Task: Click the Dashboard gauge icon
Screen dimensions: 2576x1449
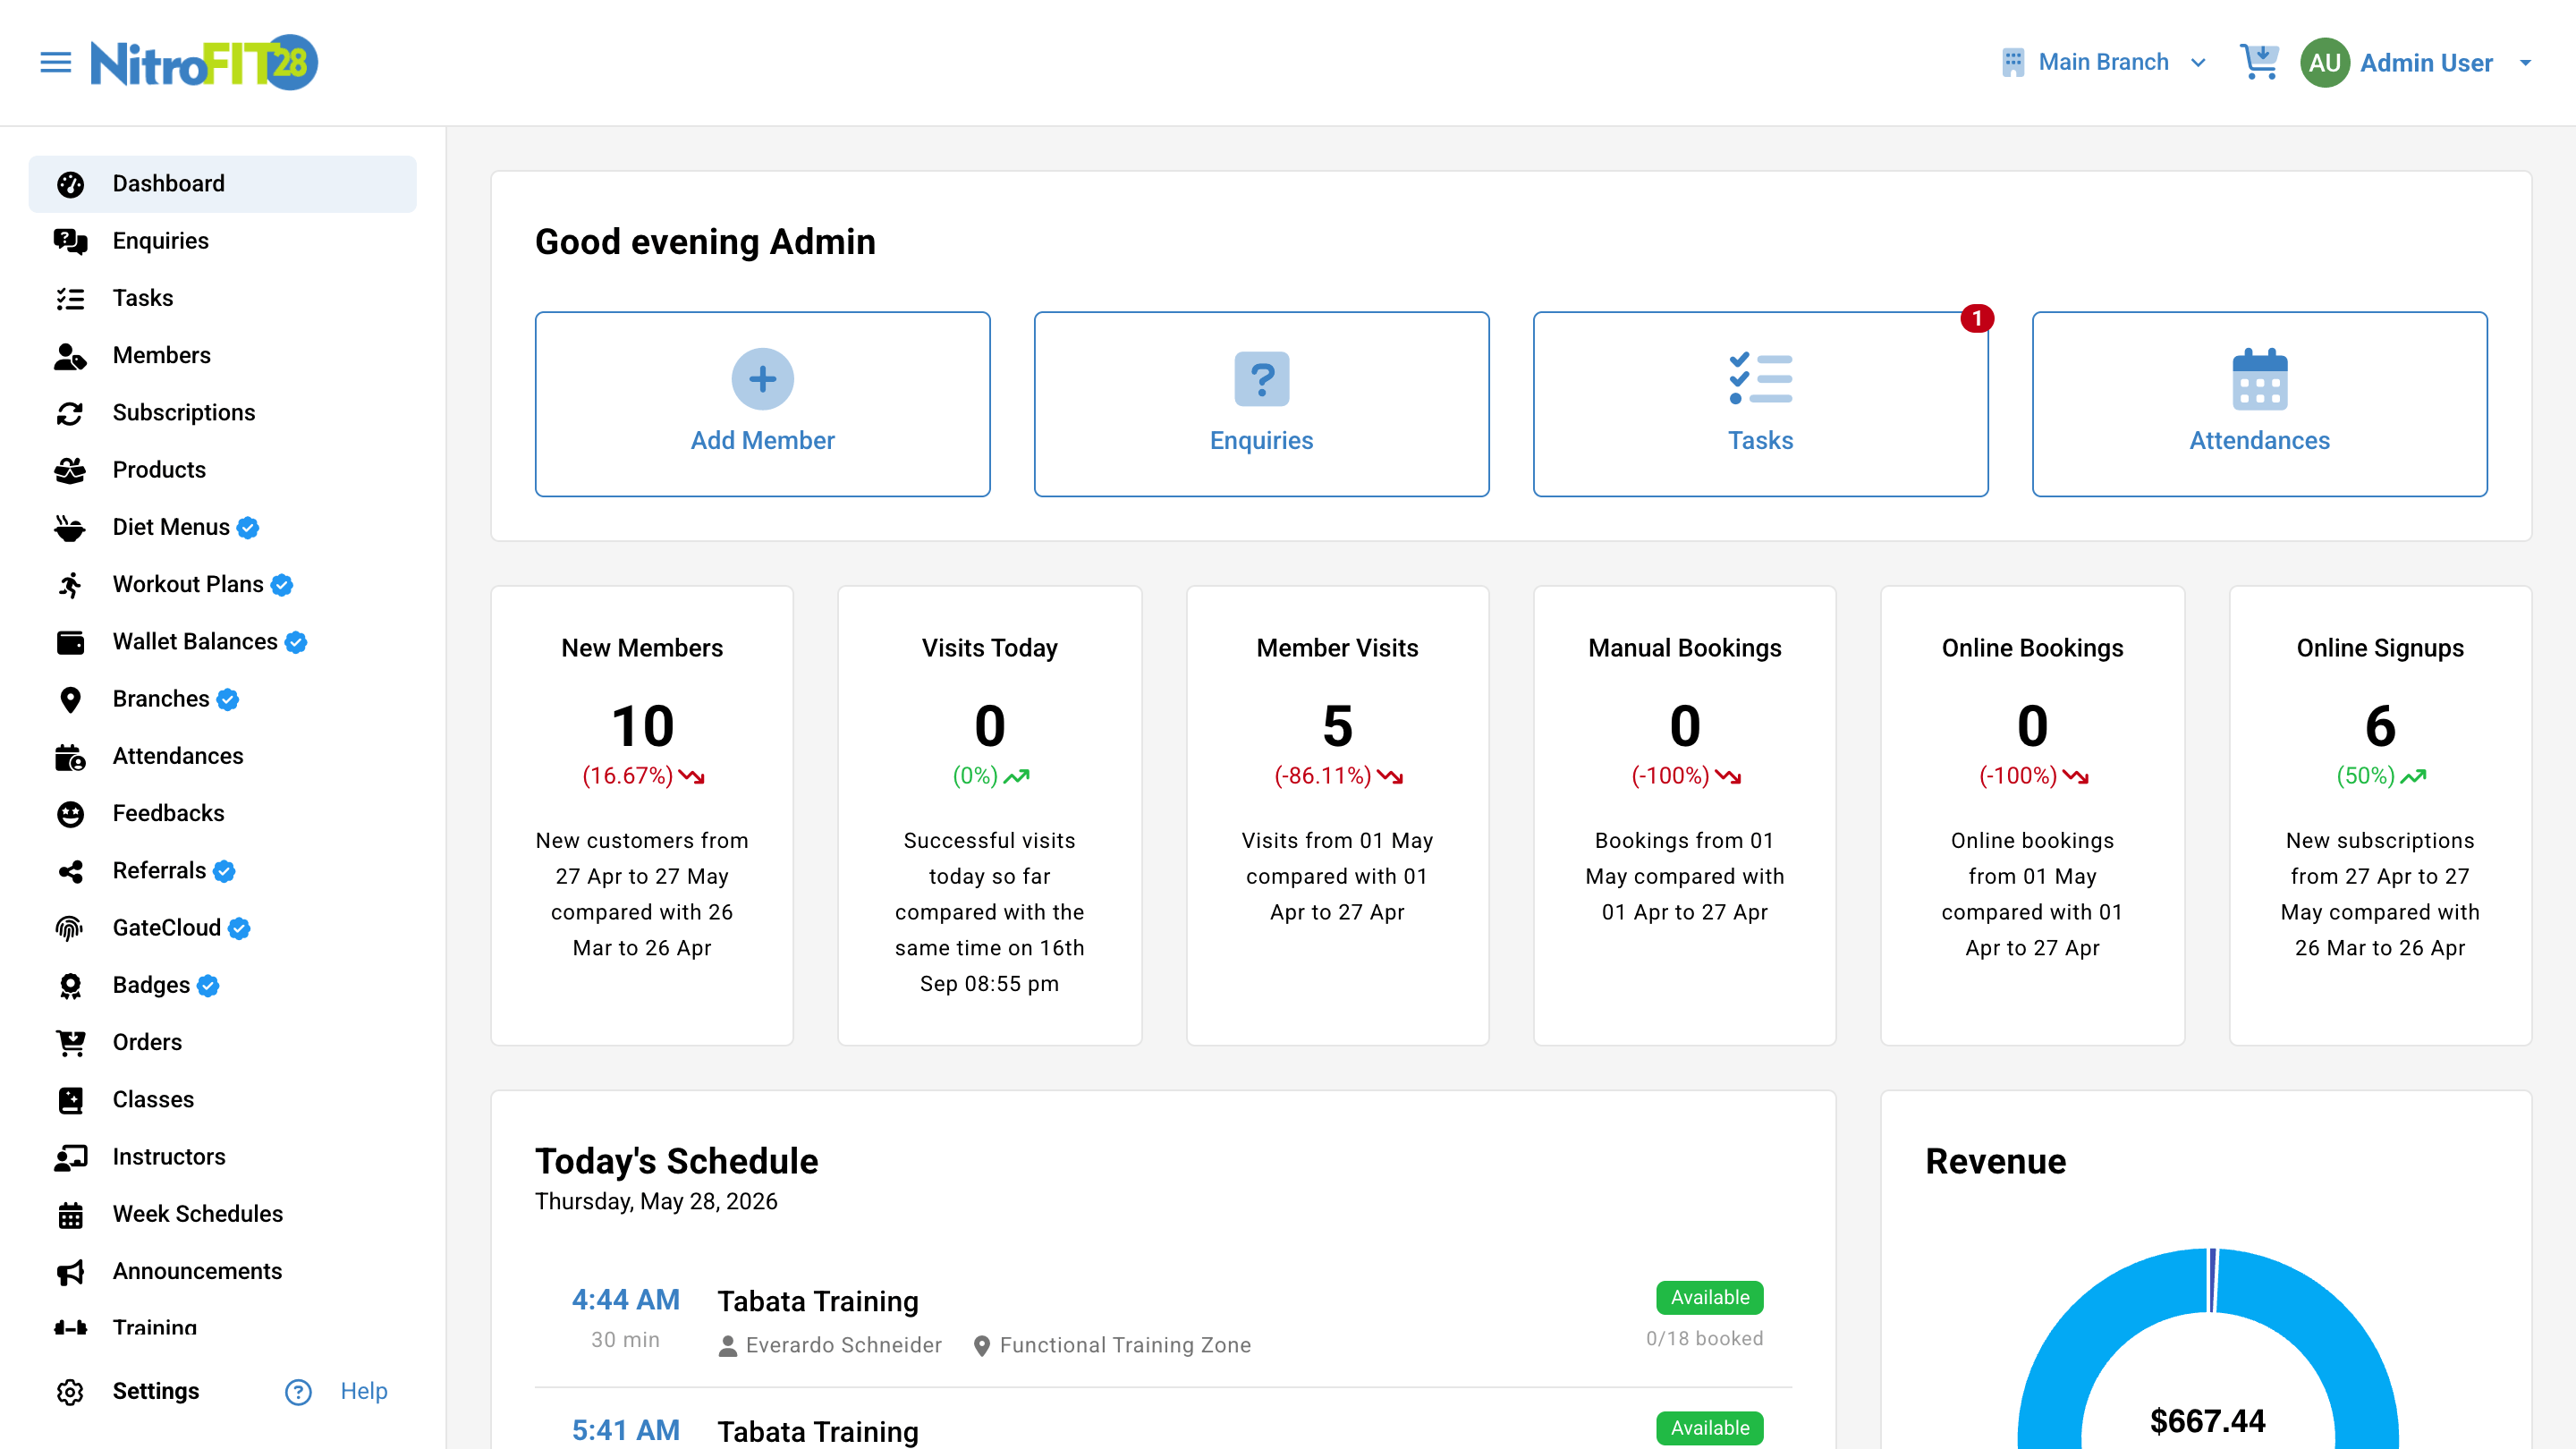Action: 70,184
